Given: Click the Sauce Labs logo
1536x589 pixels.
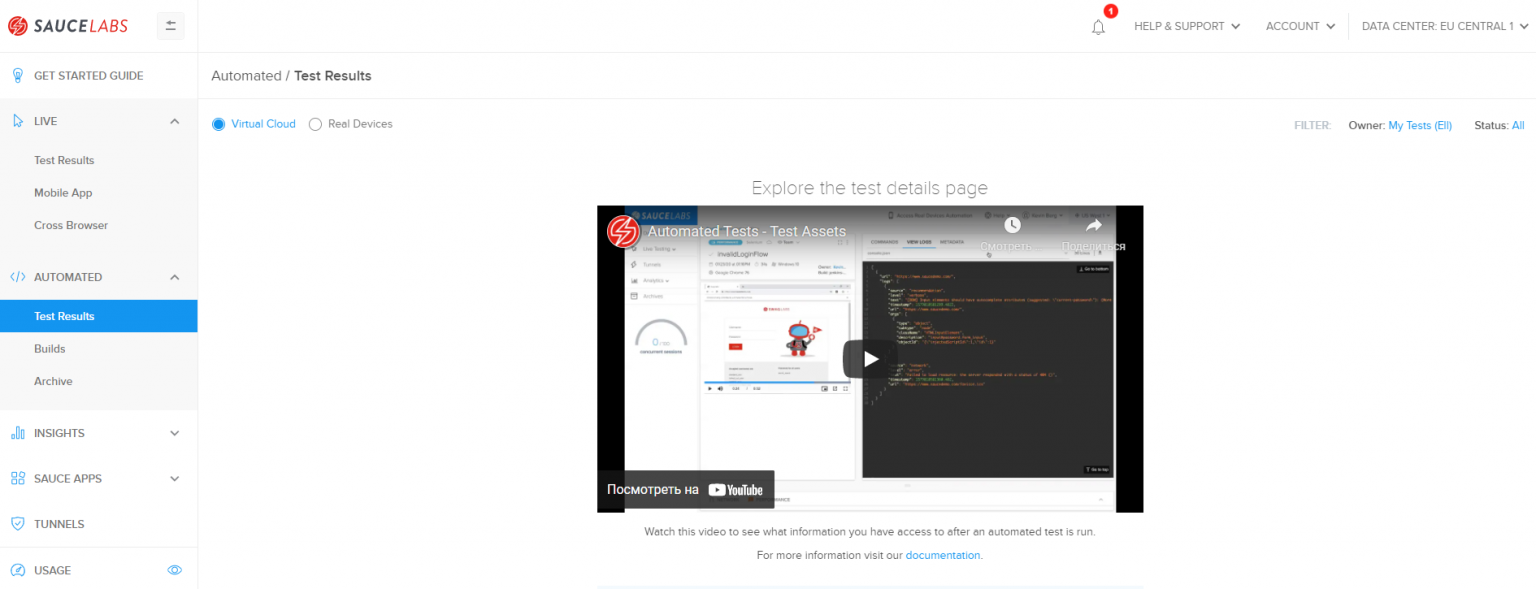Looking at the screenshot, I should point(68,25).
